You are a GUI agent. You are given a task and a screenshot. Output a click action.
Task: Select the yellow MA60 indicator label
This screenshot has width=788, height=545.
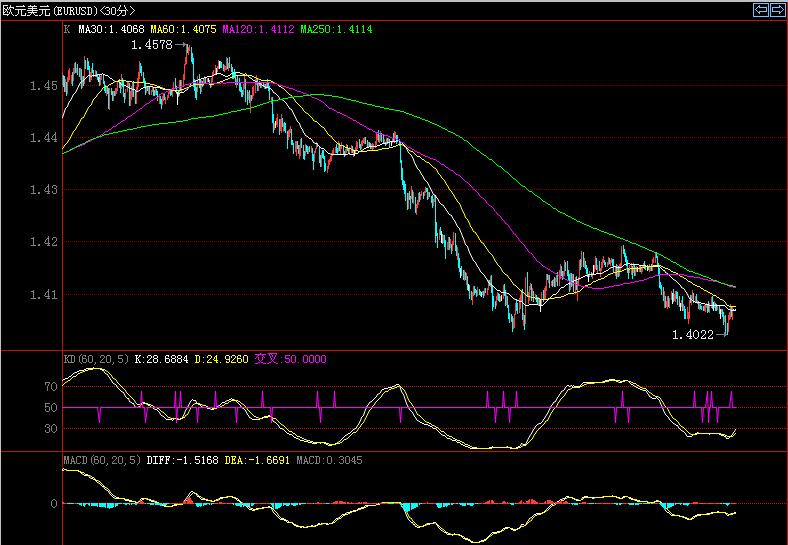click(x=182, y=30)
